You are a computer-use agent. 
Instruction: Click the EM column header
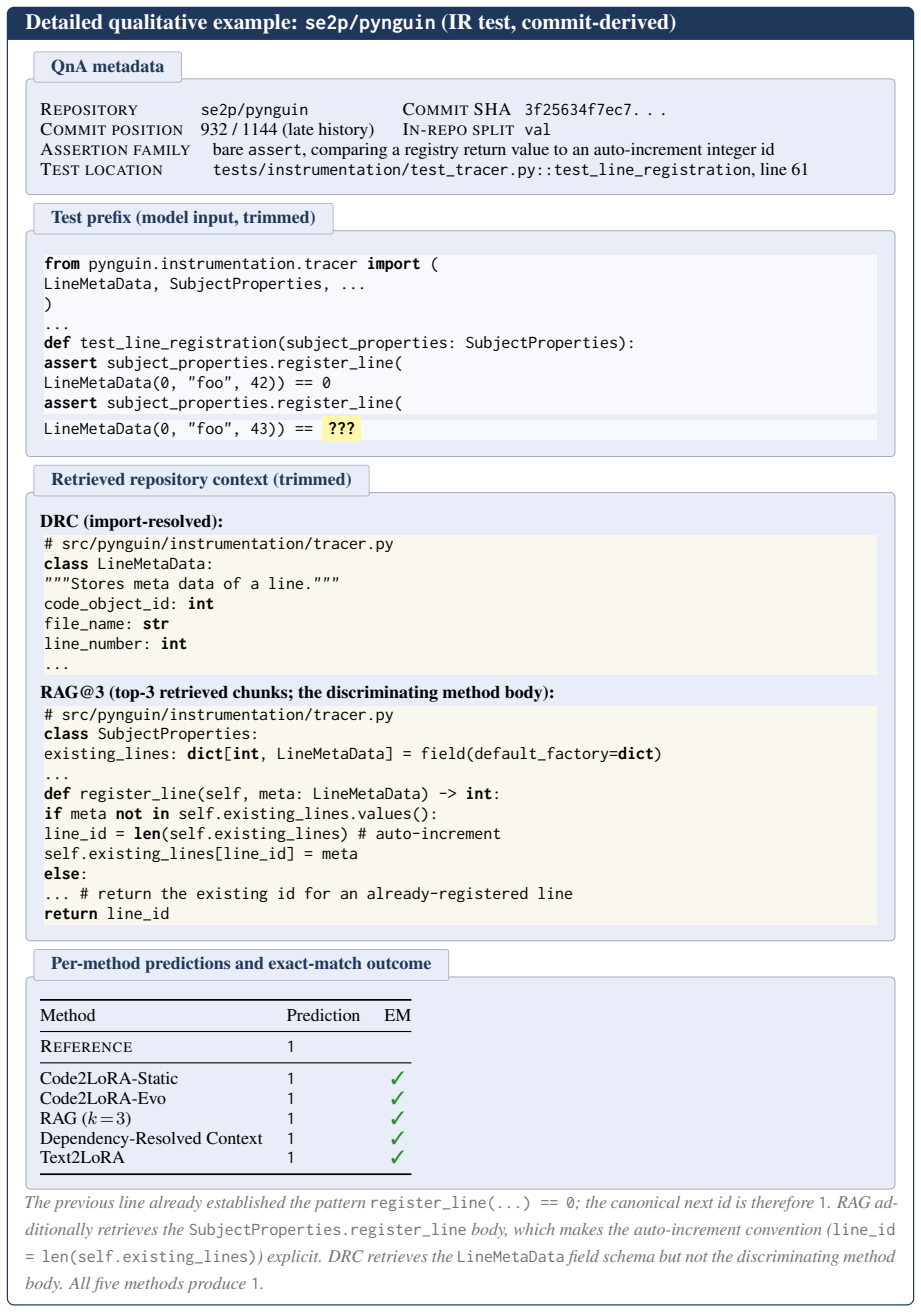[398, 1015]
